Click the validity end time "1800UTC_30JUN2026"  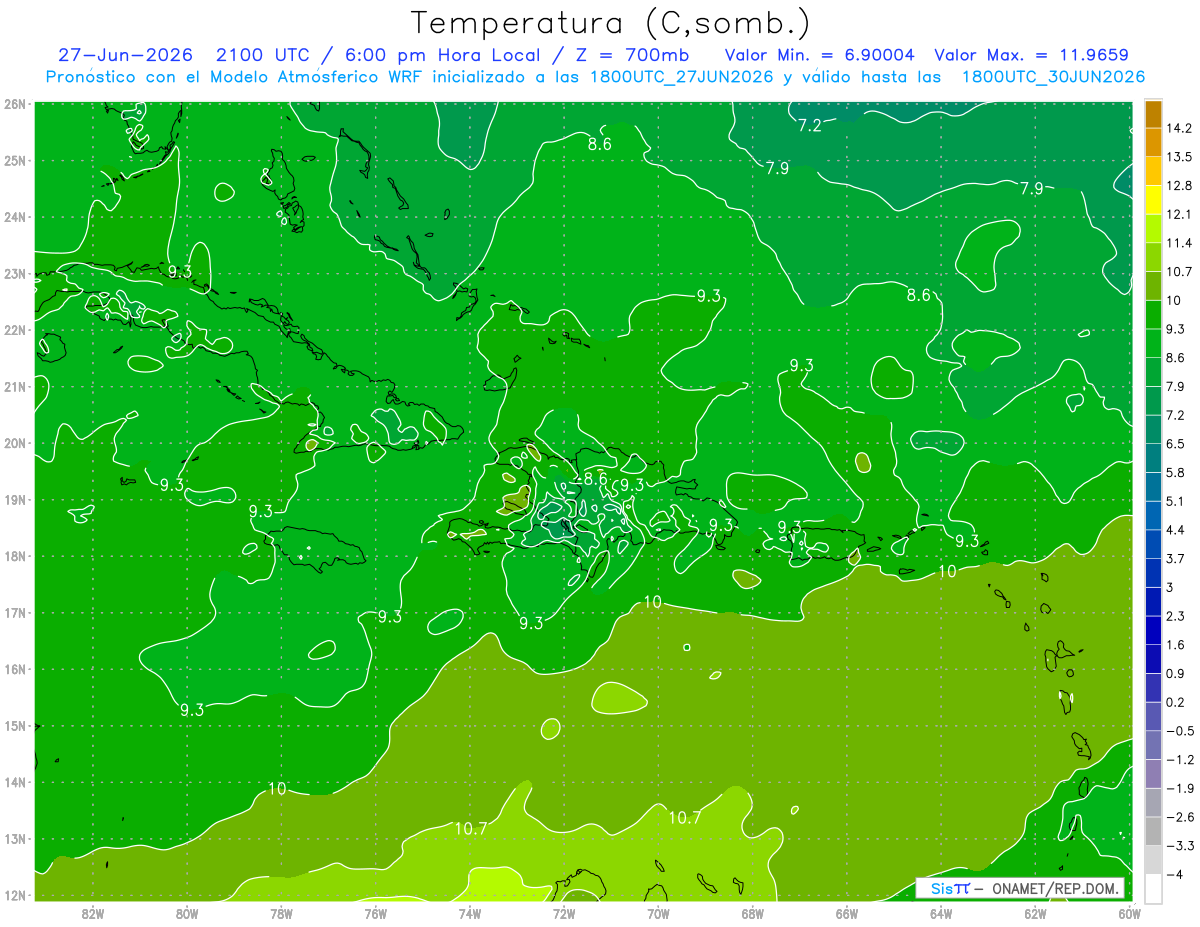[x=1053, y=77]
